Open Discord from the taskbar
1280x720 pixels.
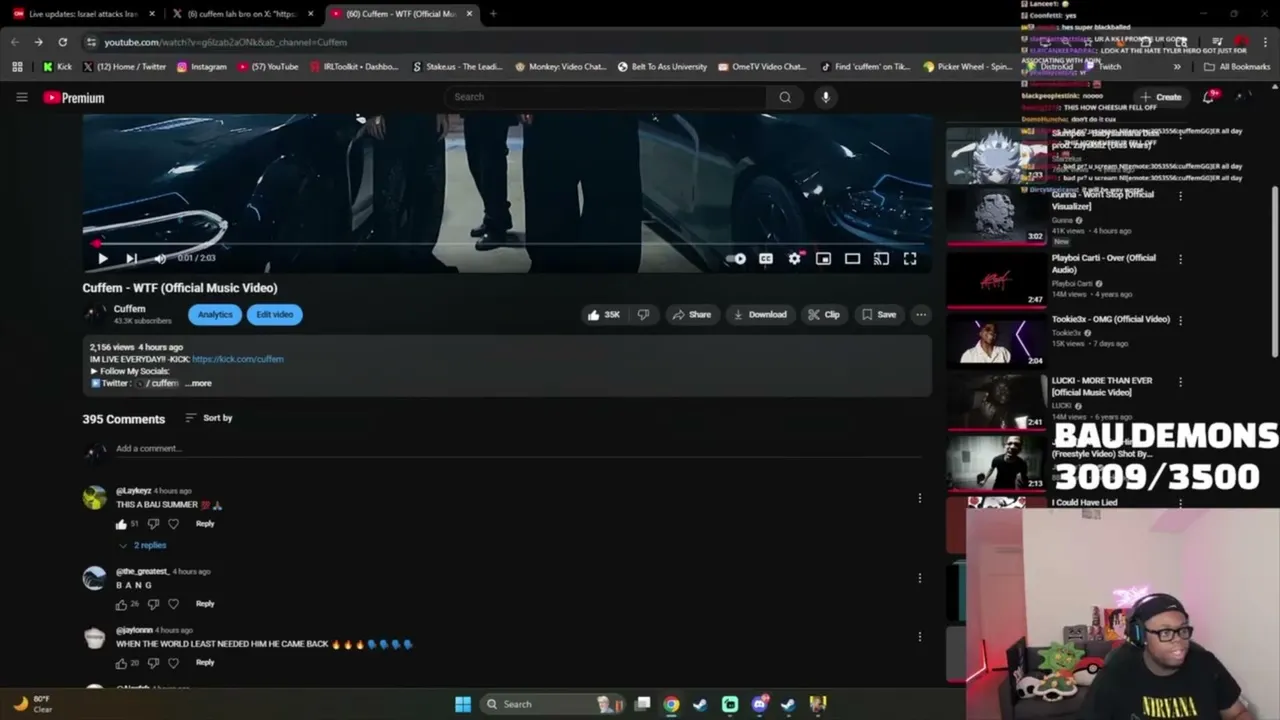[x=759, y=704]
